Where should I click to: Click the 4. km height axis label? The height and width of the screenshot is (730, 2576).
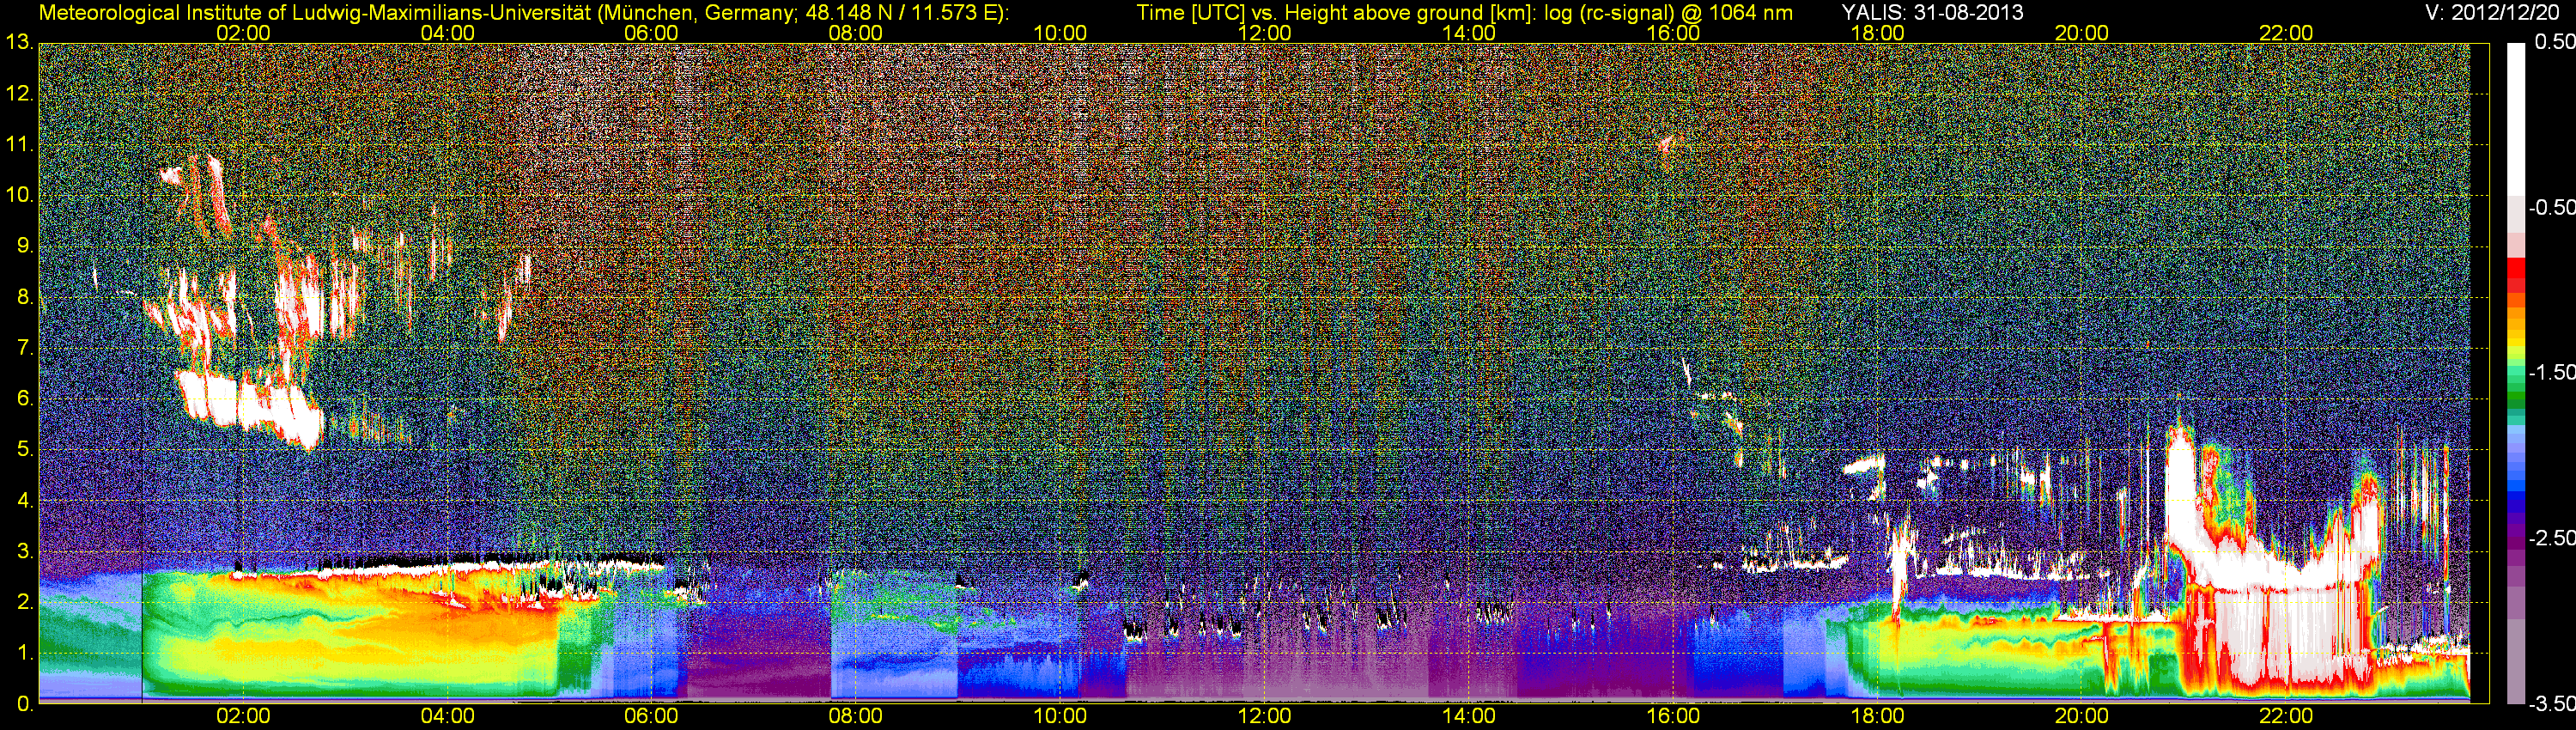[x=24, y=501]
